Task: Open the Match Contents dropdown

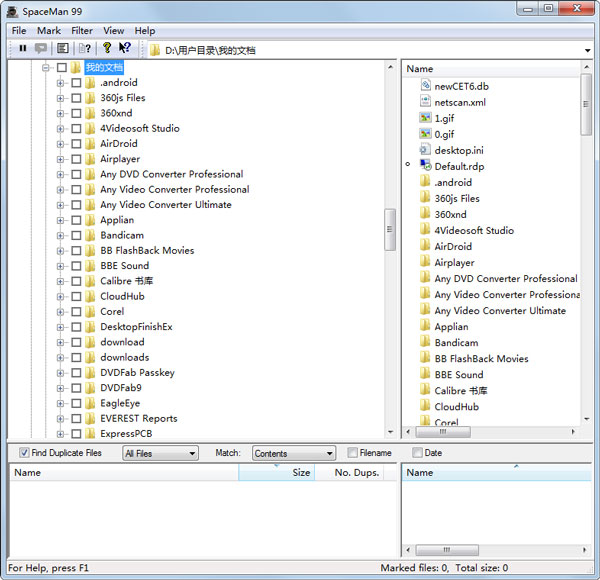Action: point(293,453)
